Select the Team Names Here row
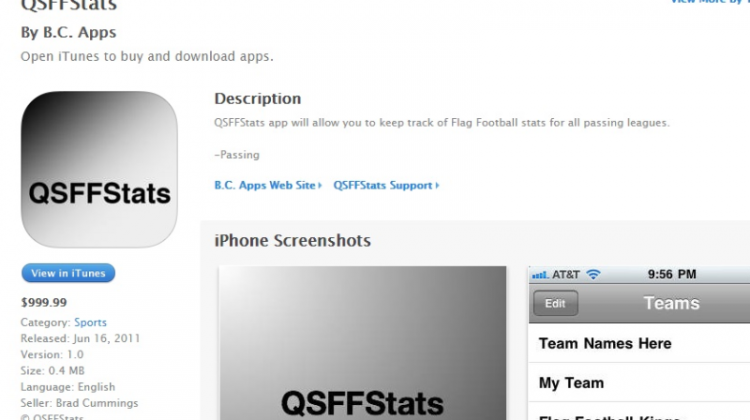The image size is (750, 420). point(639,343)
